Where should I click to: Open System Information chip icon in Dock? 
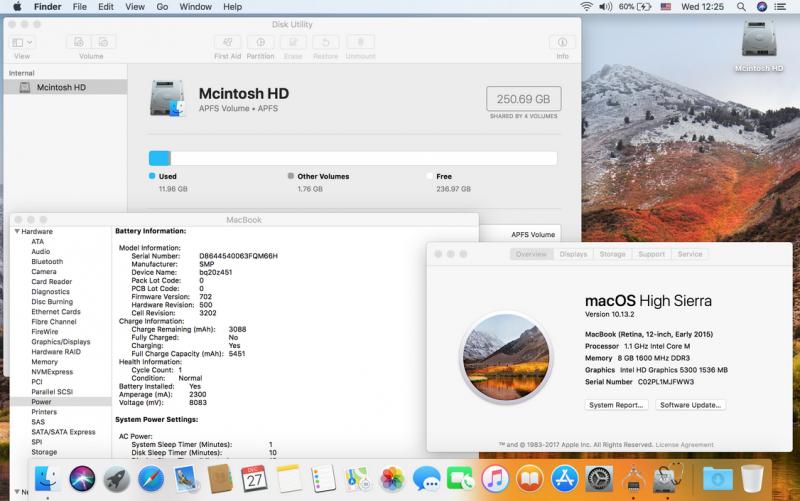tap(633, 479)
